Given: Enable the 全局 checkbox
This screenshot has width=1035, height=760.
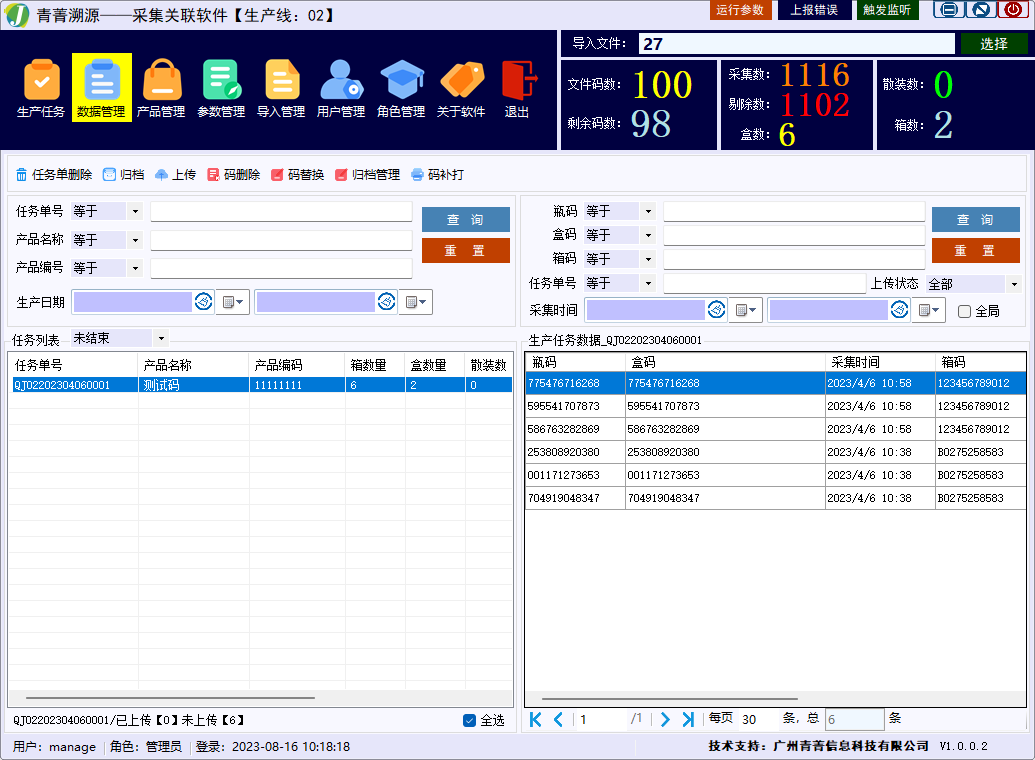Looking at the screenshot, I should (x=965, y=311).
